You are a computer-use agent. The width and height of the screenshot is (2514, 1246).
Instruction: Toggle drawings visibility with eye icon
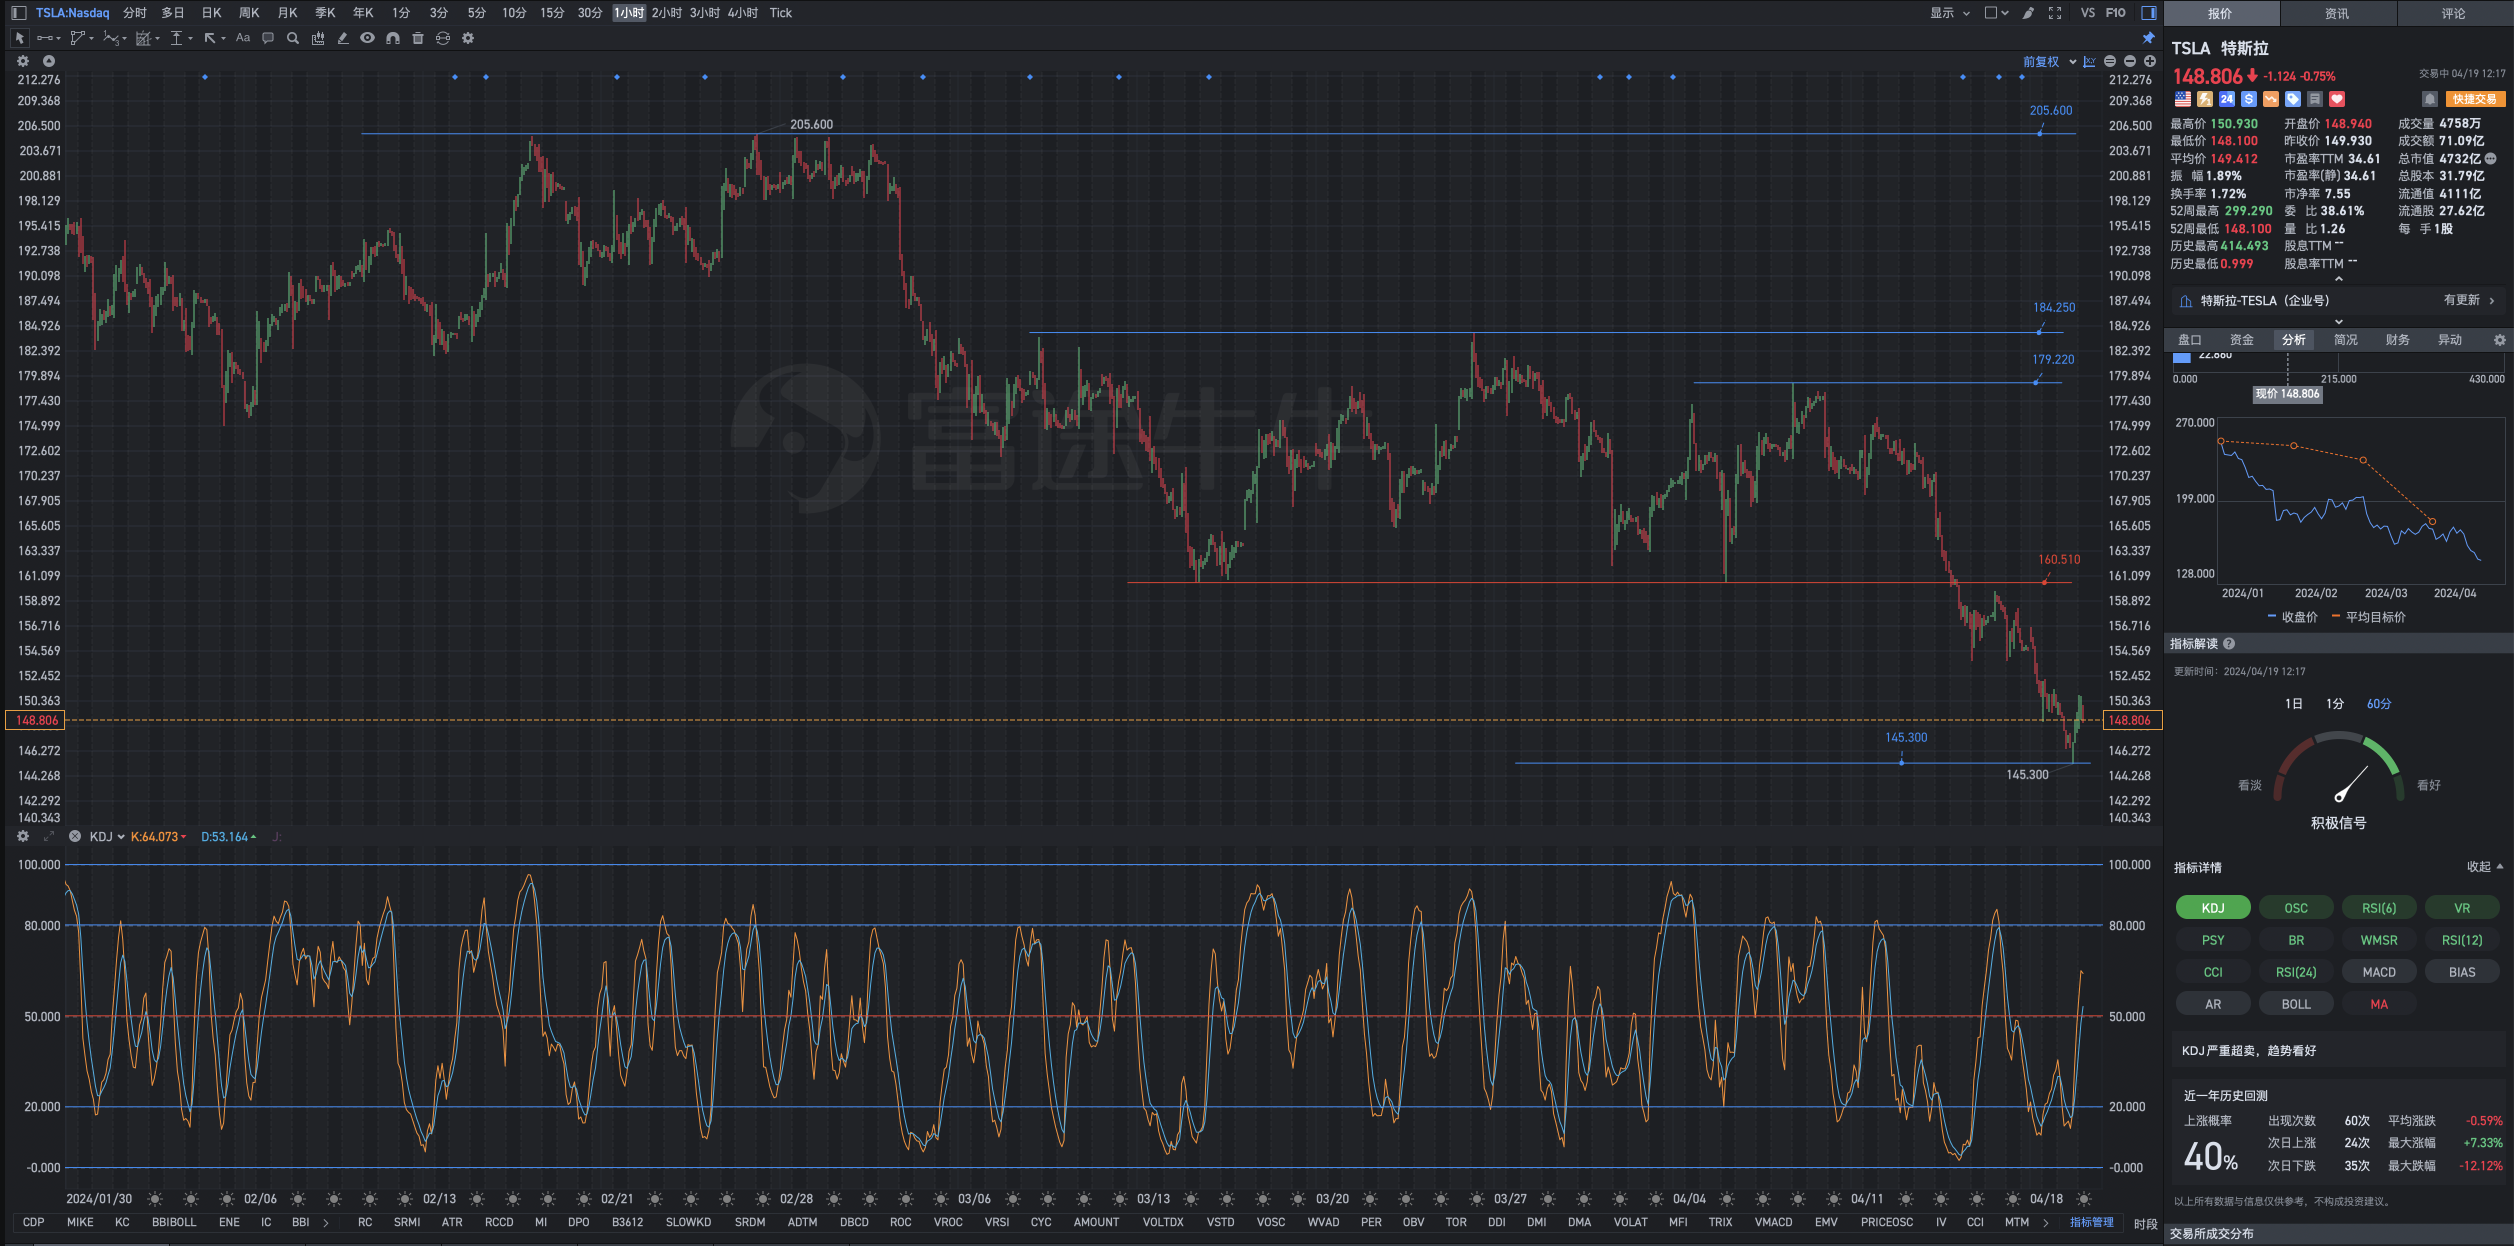(x=368, y=38)
